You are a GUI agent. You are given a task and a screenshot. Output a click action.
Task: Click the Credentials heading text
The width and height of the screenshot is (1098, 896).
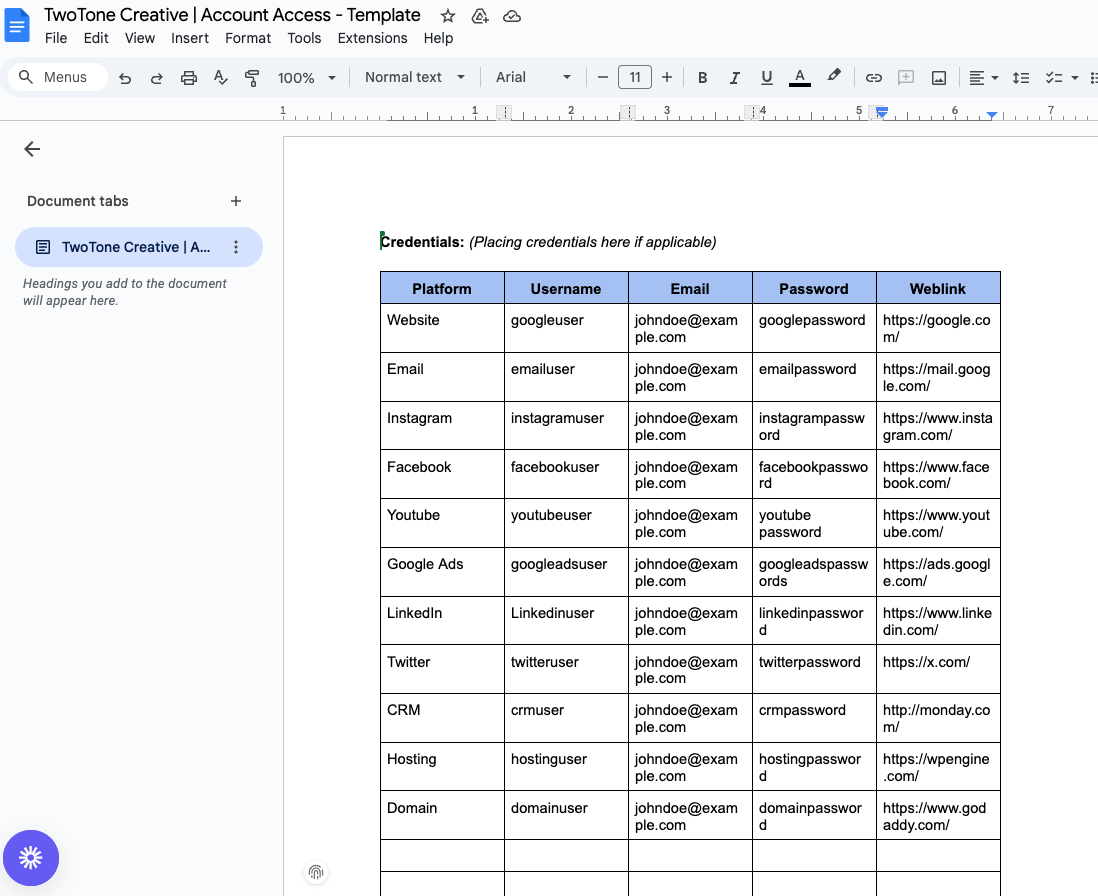pyautogui.click(x=422, y=242)
